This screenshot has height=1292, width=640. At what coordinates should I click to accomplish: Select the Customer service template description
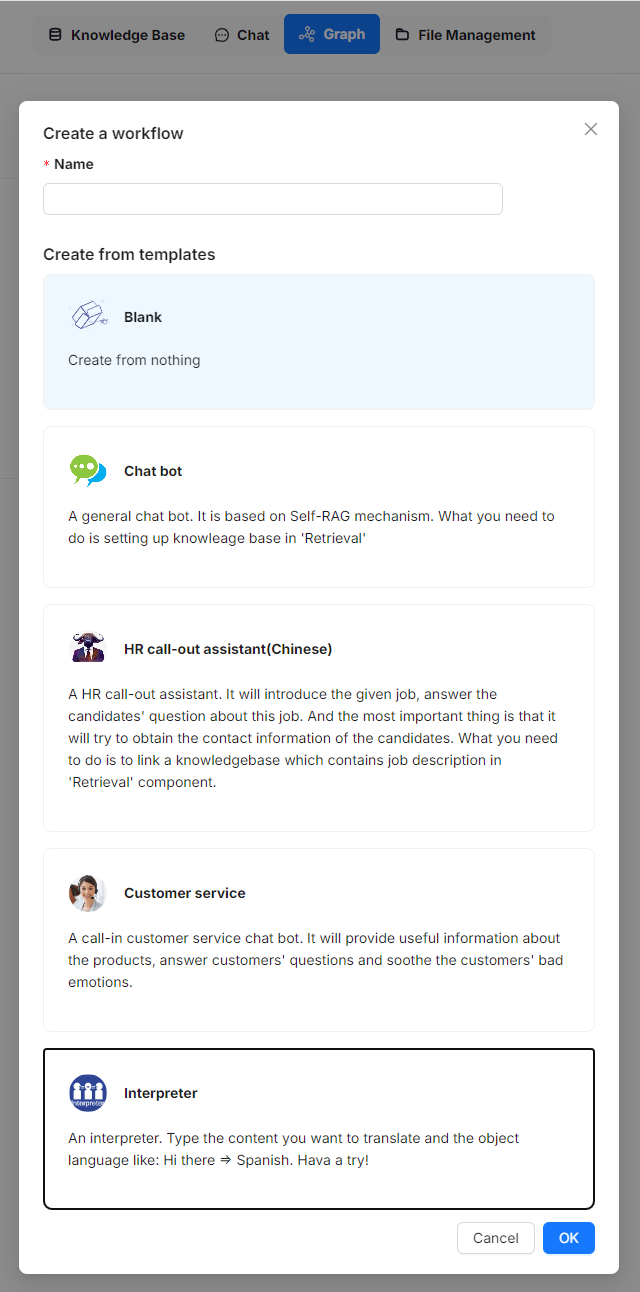(314, 960)
